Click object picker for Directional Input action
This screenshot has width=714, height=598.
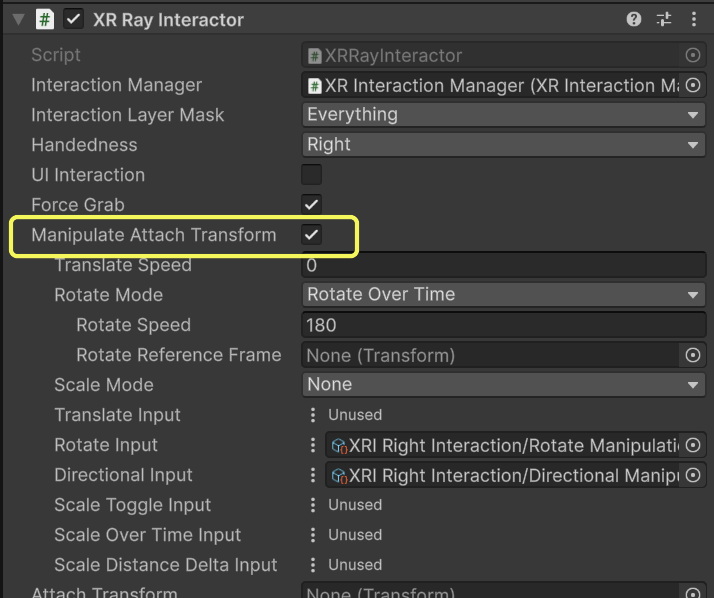(x=692, y=475)
